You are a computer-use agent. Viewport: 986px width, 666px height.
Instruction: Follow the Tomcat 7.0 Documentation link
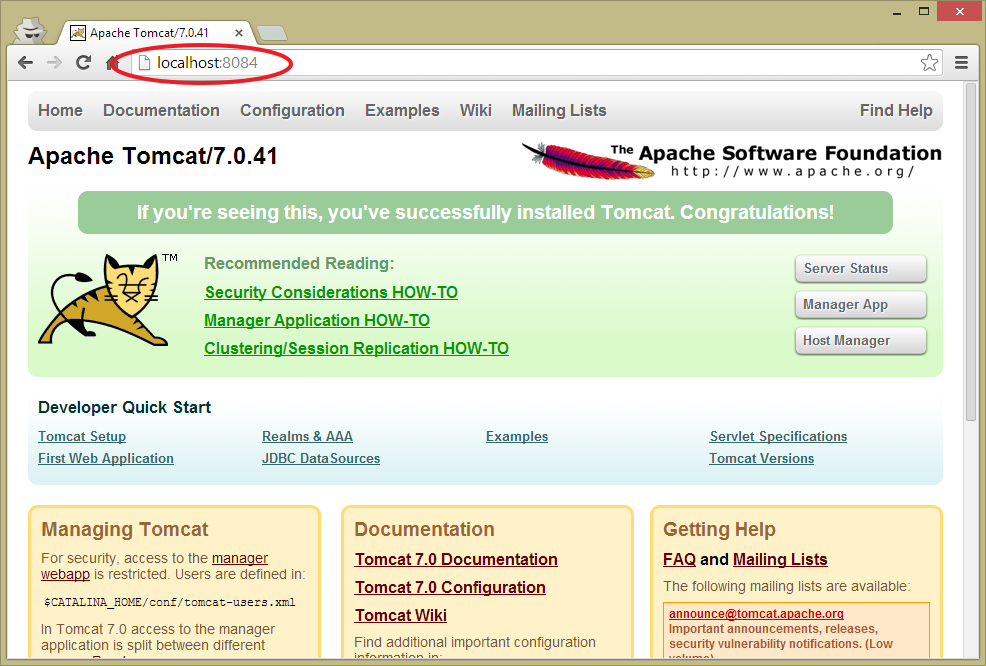[x=456, y=560]
